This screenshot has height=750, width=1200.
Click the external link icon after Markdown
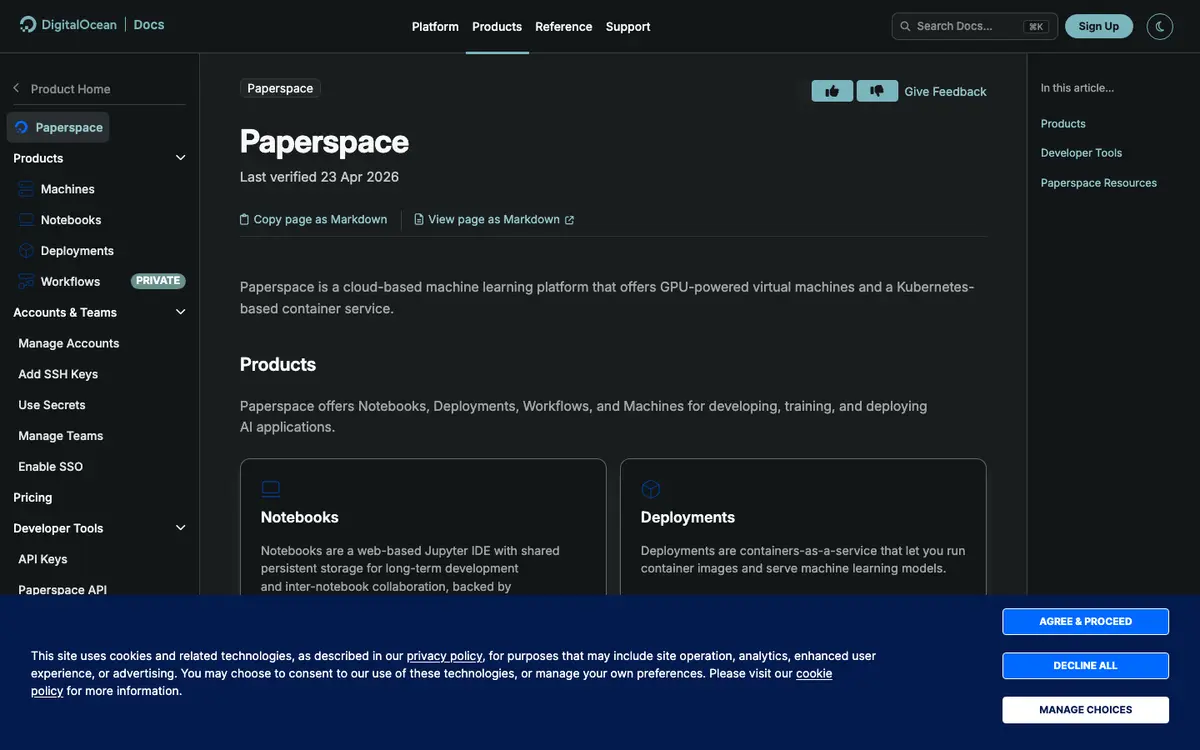(x=569, y=220)
